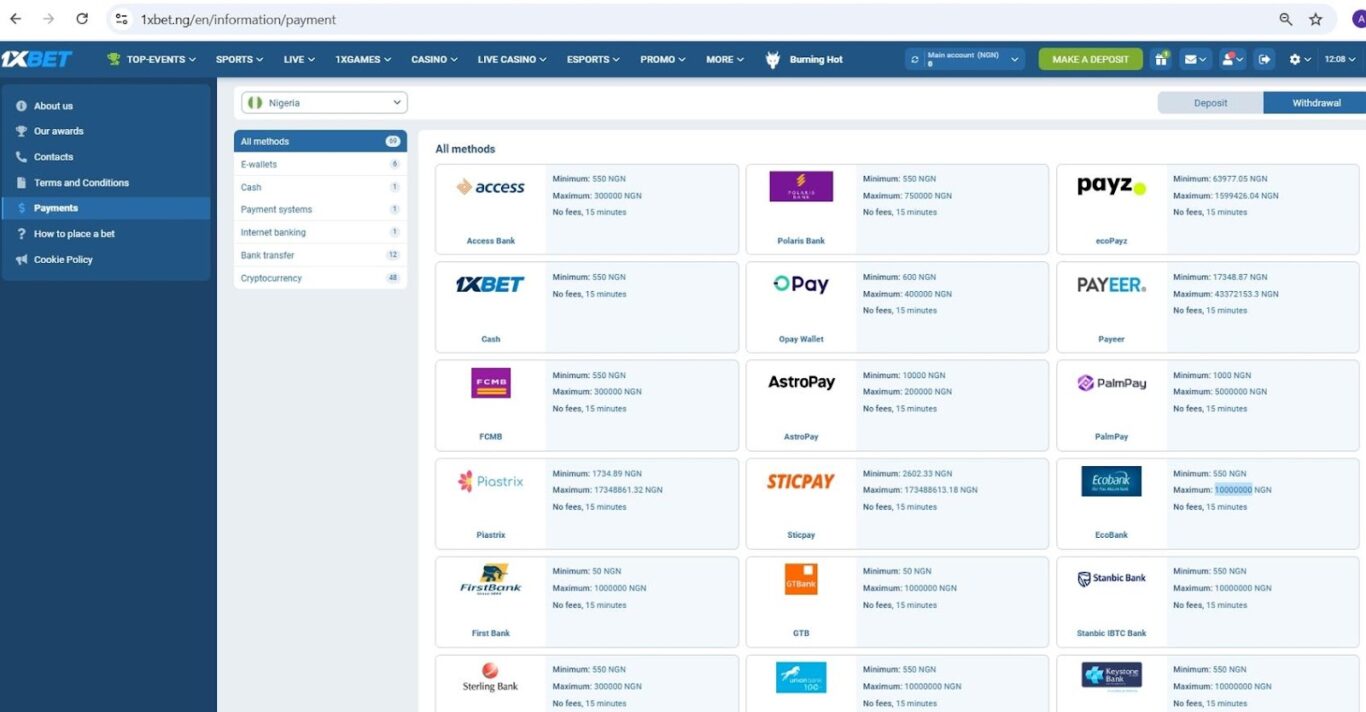Select OPay Wallet logo
Viewport: 1366px width, 712px height.
tap(801, 284)
